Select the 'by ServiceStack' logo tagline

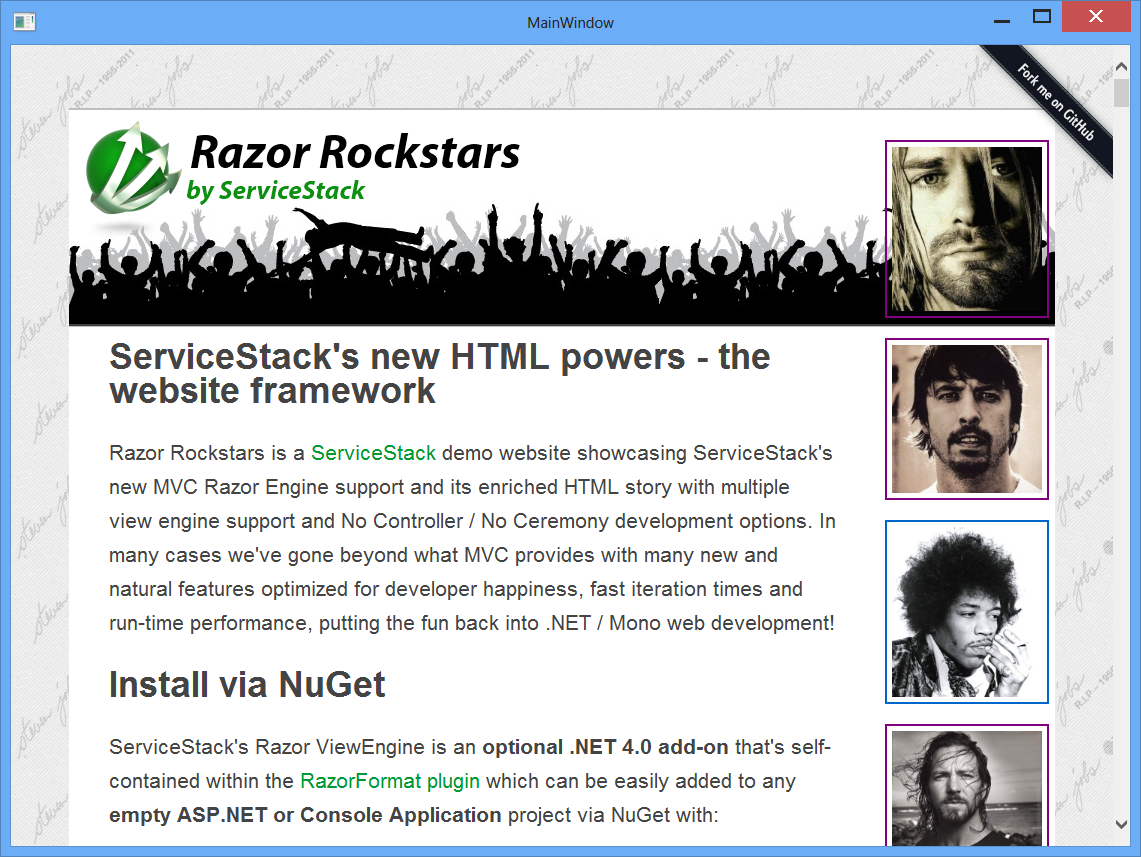276,190
